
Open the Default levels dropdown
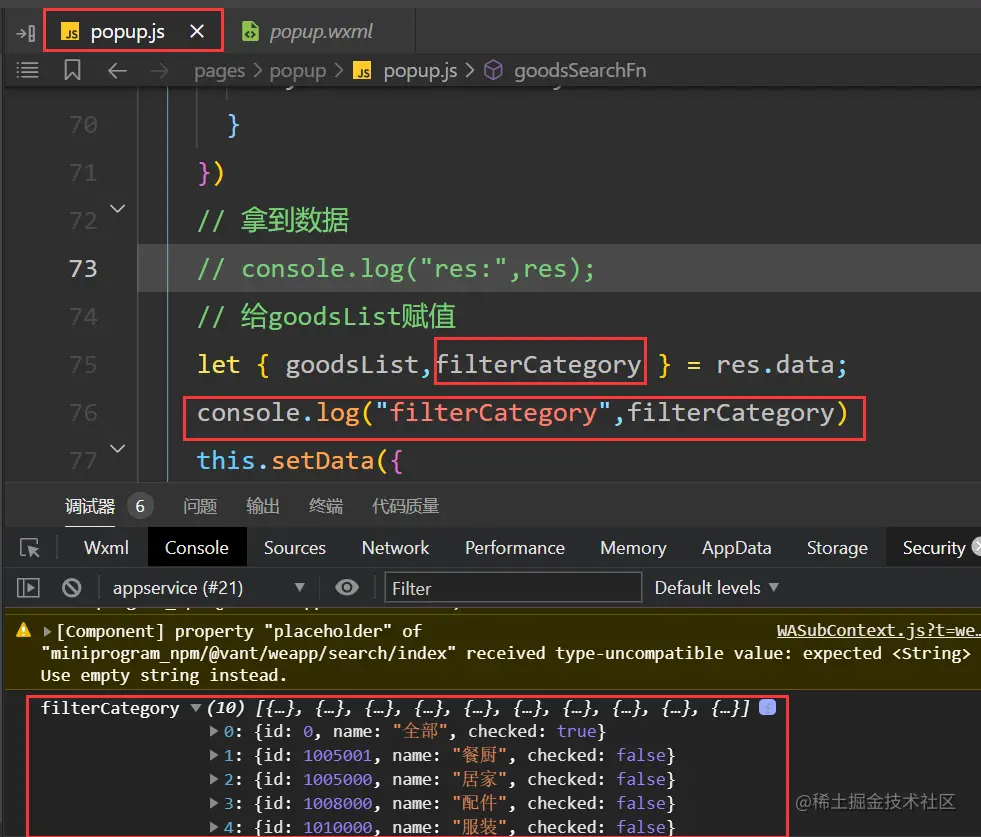[x=716, y=588]
